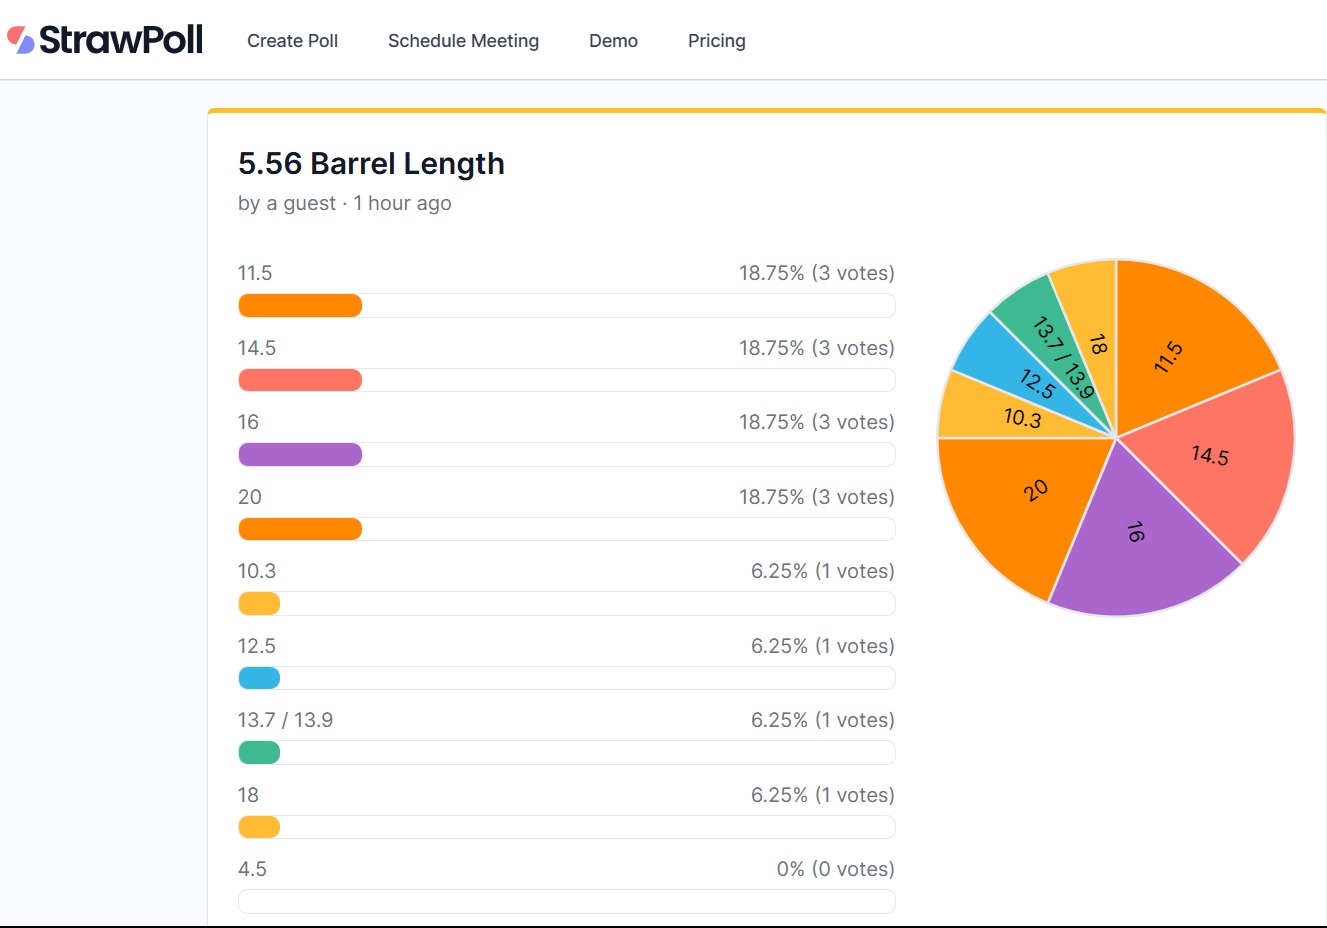Screen dimensions: 1327x928
Task: Select the 14.5 option label in results list
Action: [x=257, y=348]
